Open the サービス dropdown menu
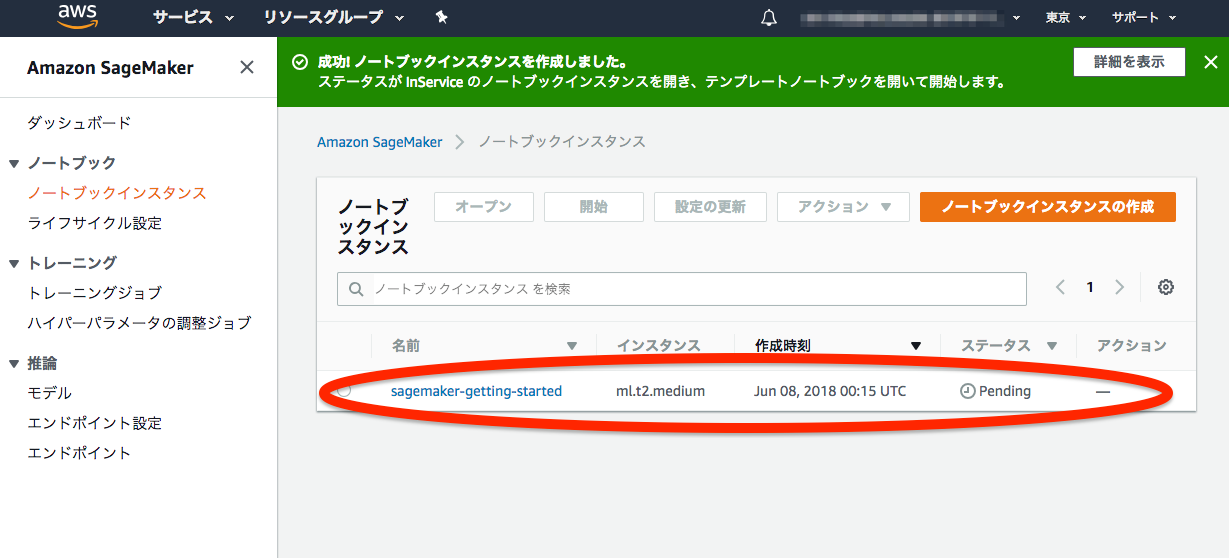The image size is (1229, 558). coord(193,17)
